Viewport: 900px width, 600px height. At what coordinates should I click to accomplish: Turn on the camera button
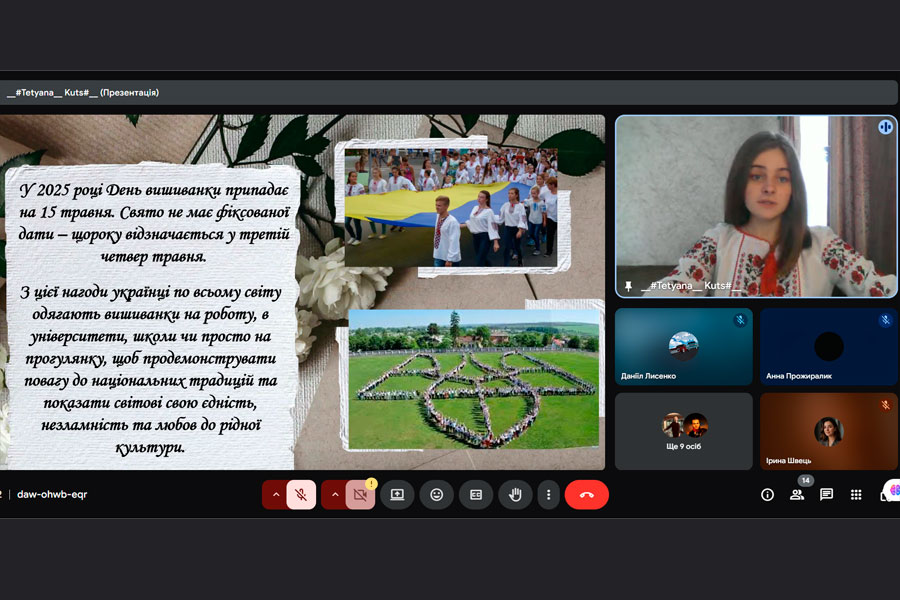[x=360, y=495]
